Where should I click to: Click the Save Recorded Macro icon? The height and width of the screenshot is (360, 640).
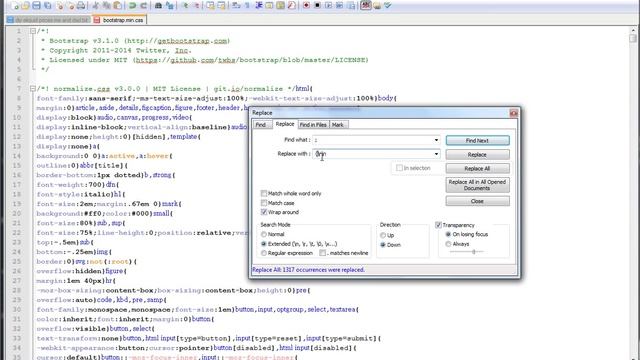351,5
